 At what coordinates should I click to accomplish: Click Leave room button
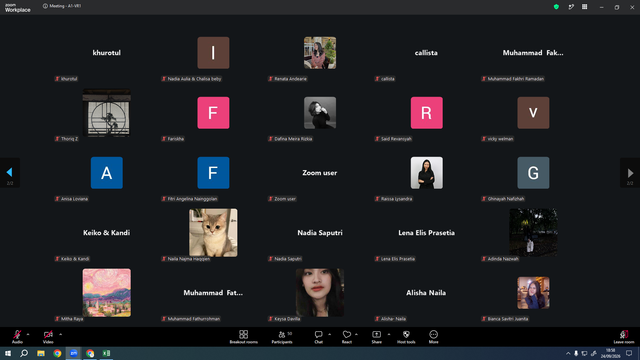click(624, 337)
